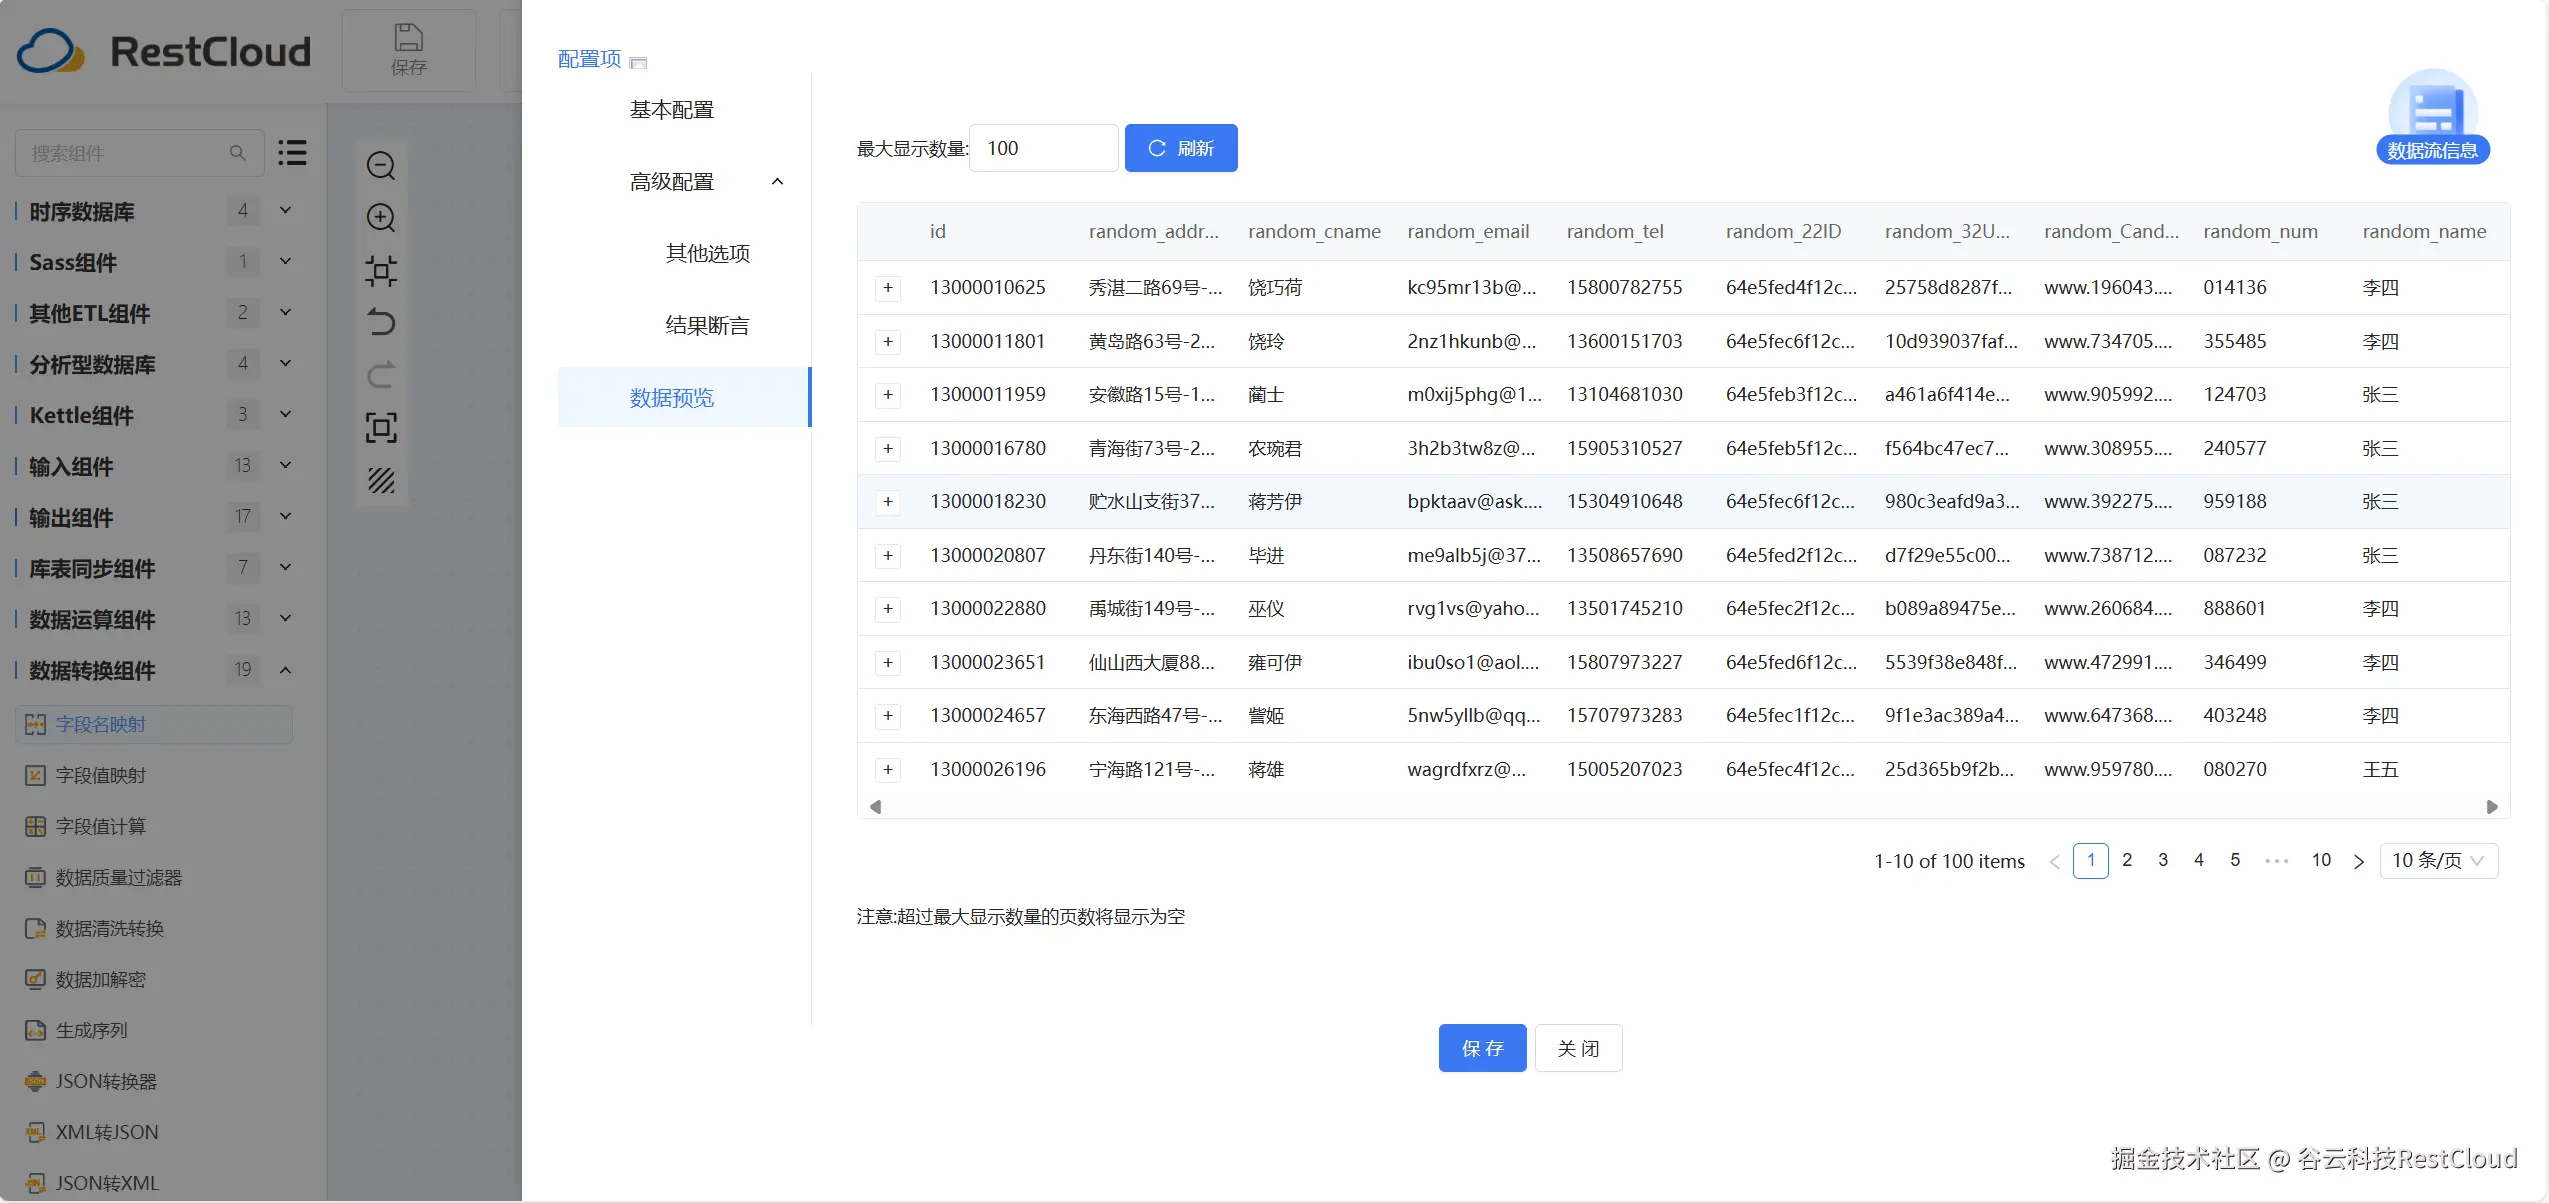2549x1203 pixels.
Task: Click the pagination ellipsis to jump pages
Action: [2277, 861]
